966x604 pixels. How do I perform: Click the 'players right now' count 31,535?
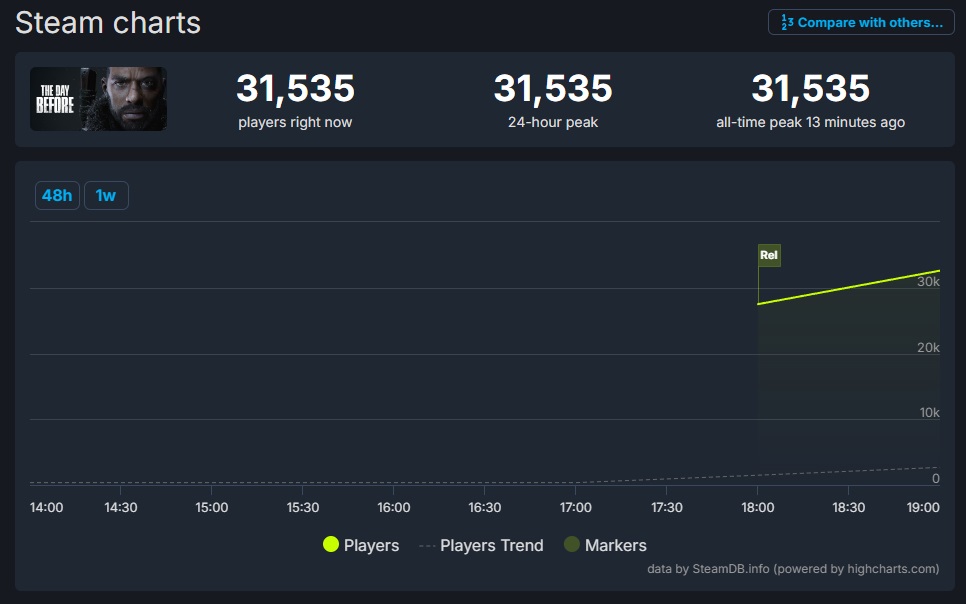click(295, 89)
